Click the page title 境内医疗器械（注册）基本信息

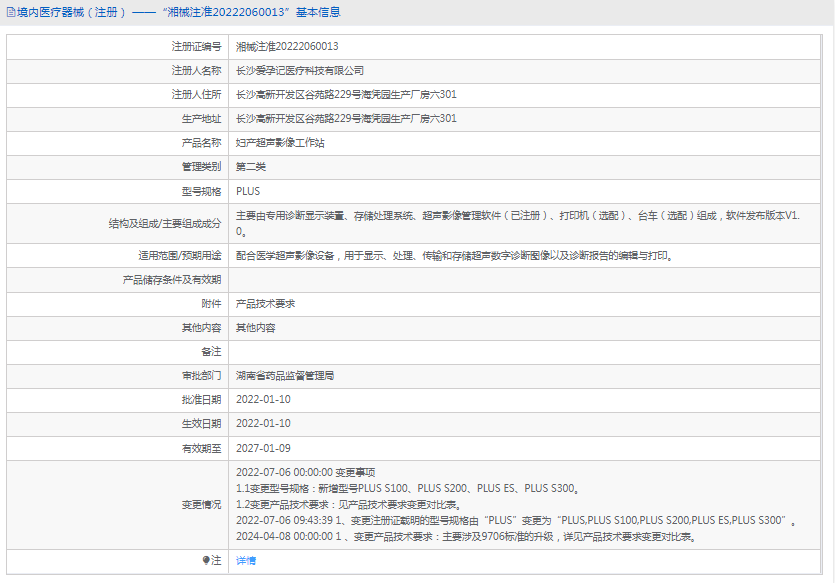pyautogui.click(x=178, y=12)
